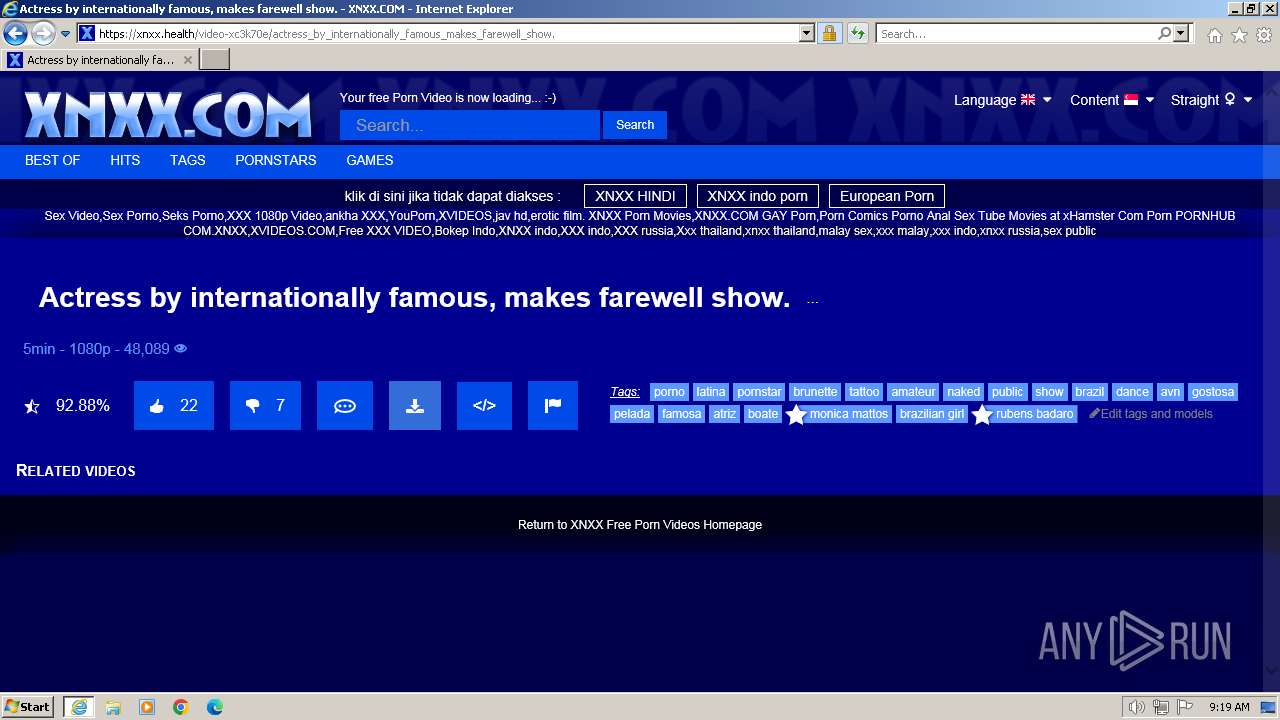Refresh the page with the green arrows icon
The image size is (1280, 720).
857,33
